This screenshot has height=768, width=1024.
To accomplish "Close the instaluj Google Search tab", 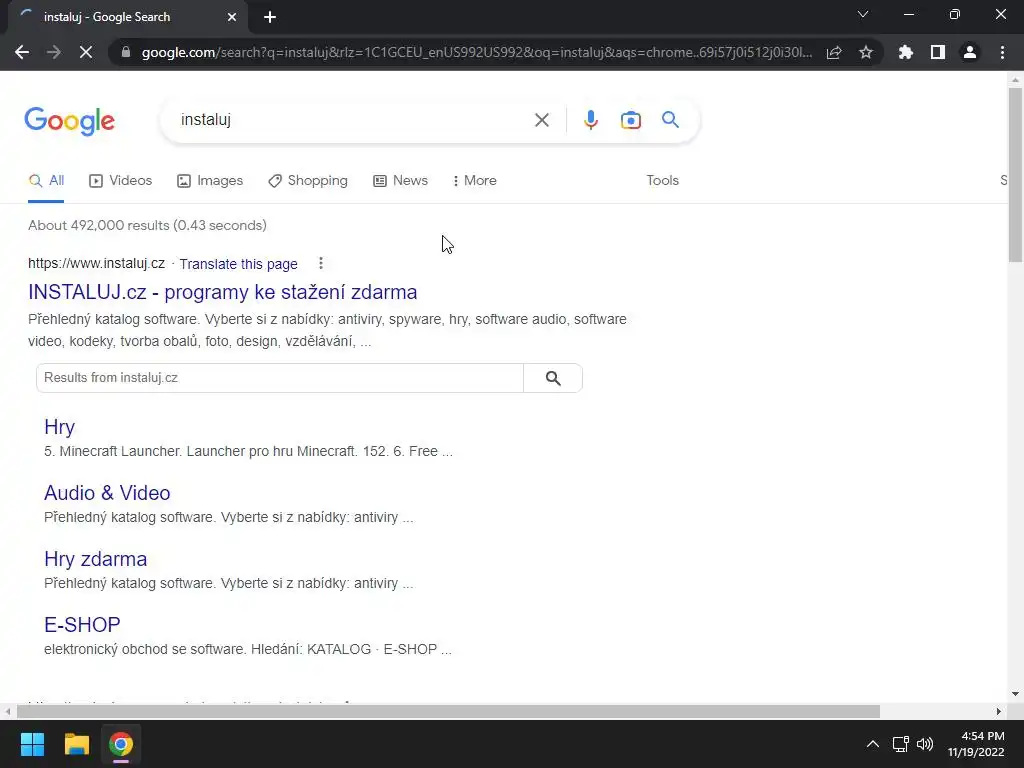I will [x=232, y=17].
